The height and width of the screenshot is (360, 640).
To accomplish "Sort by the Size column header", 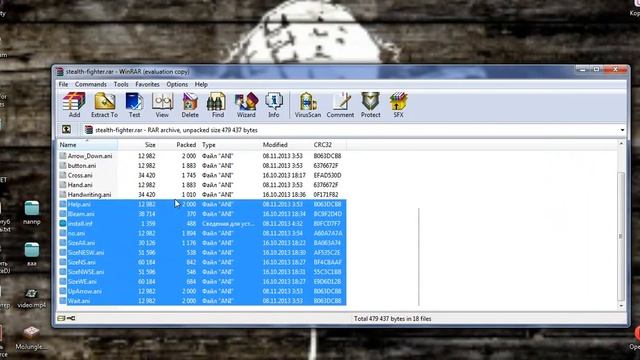I will [x=138, y=145].
